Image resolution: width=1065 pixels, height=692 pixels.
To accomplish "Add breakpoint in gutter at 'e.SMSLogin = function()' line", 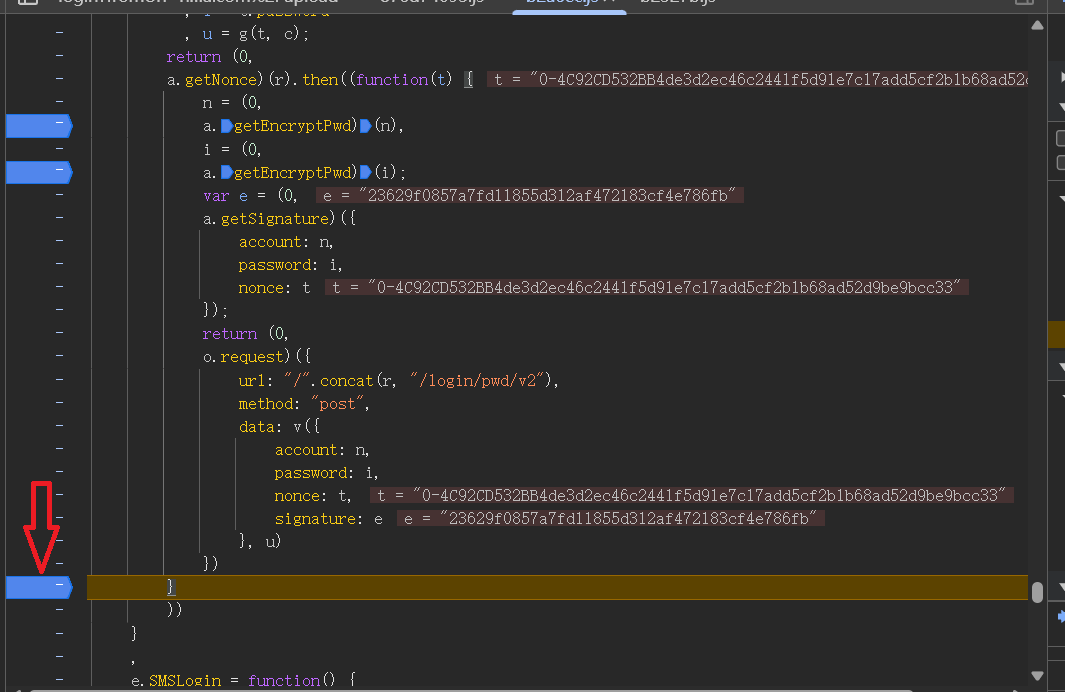I will [x=60, y=679].
